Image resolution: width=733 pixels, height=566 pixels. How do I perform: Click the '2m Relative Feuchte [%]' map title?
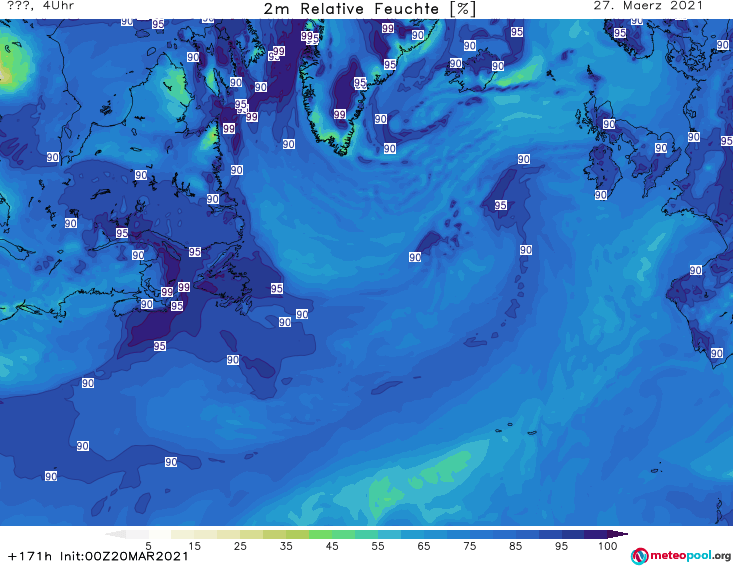coord(369,8)
